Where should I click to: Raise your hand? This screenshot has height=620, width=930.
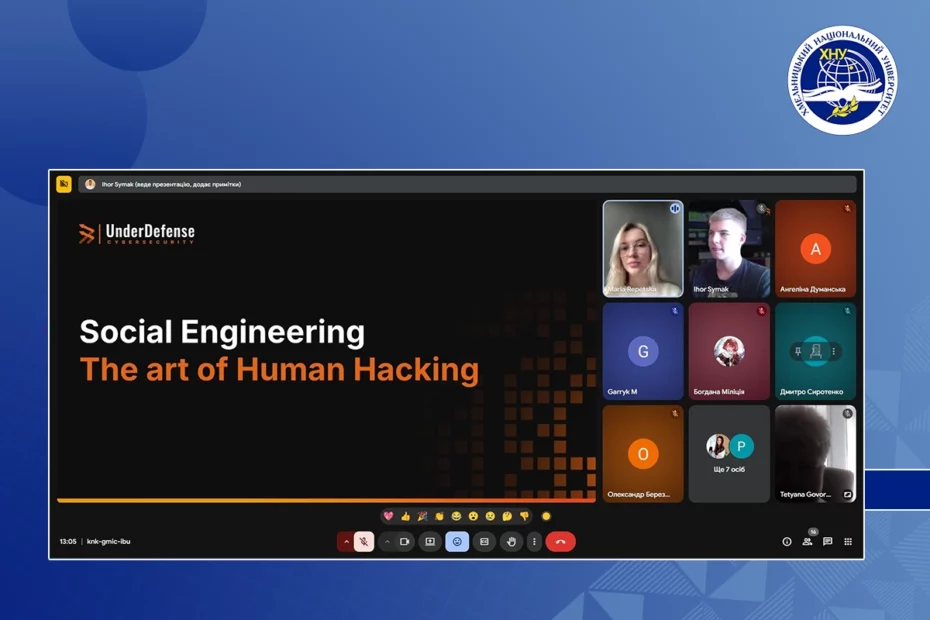pos(511,542)
